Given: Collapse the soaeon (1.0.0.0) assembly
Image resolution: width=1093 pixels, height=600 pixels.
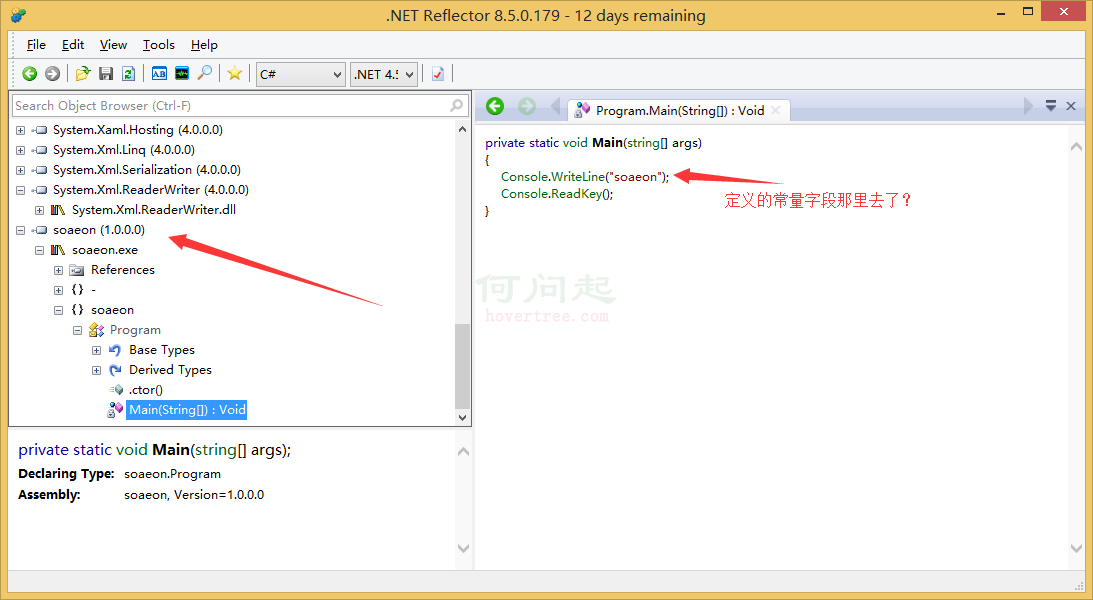Looking at the screenshot, I should tap(20, 230).
